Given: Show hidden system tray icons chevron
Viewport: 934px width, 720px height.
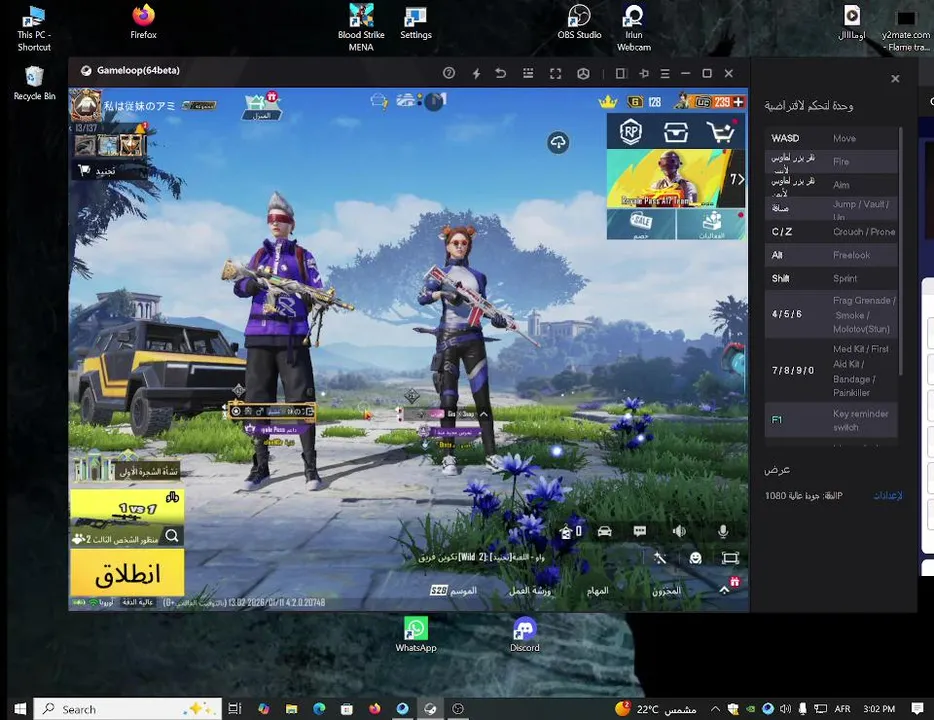Looking at the screenshot, I should click(715, 709).
